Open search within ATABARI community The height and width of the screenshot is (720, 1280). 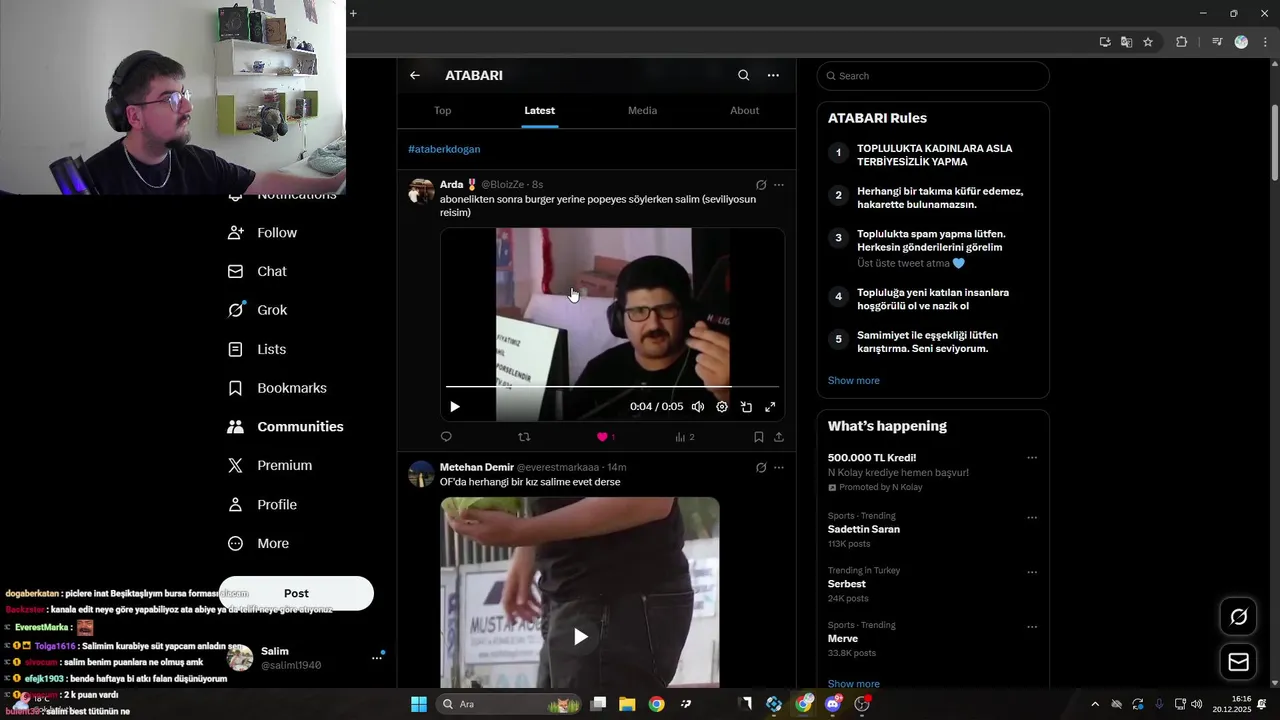[743, 75]
